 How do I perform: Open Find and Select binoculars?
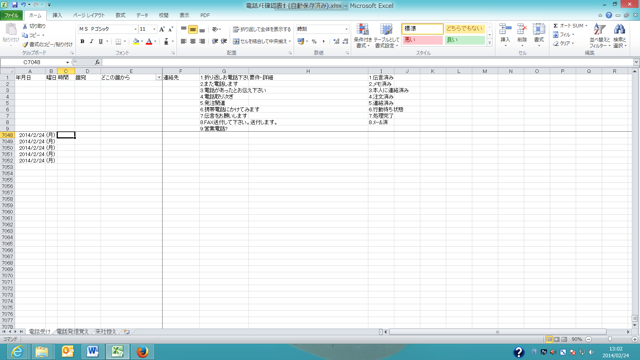point(619,36)
